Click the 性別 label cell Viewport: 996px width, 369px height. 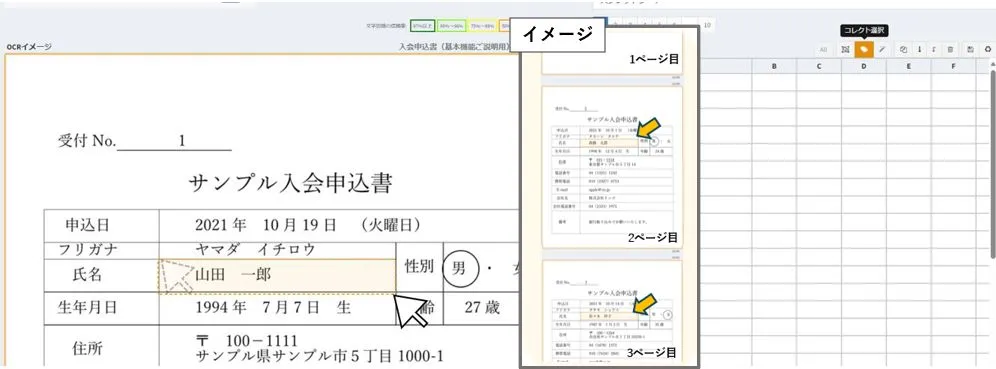click(x=419, y=267)
